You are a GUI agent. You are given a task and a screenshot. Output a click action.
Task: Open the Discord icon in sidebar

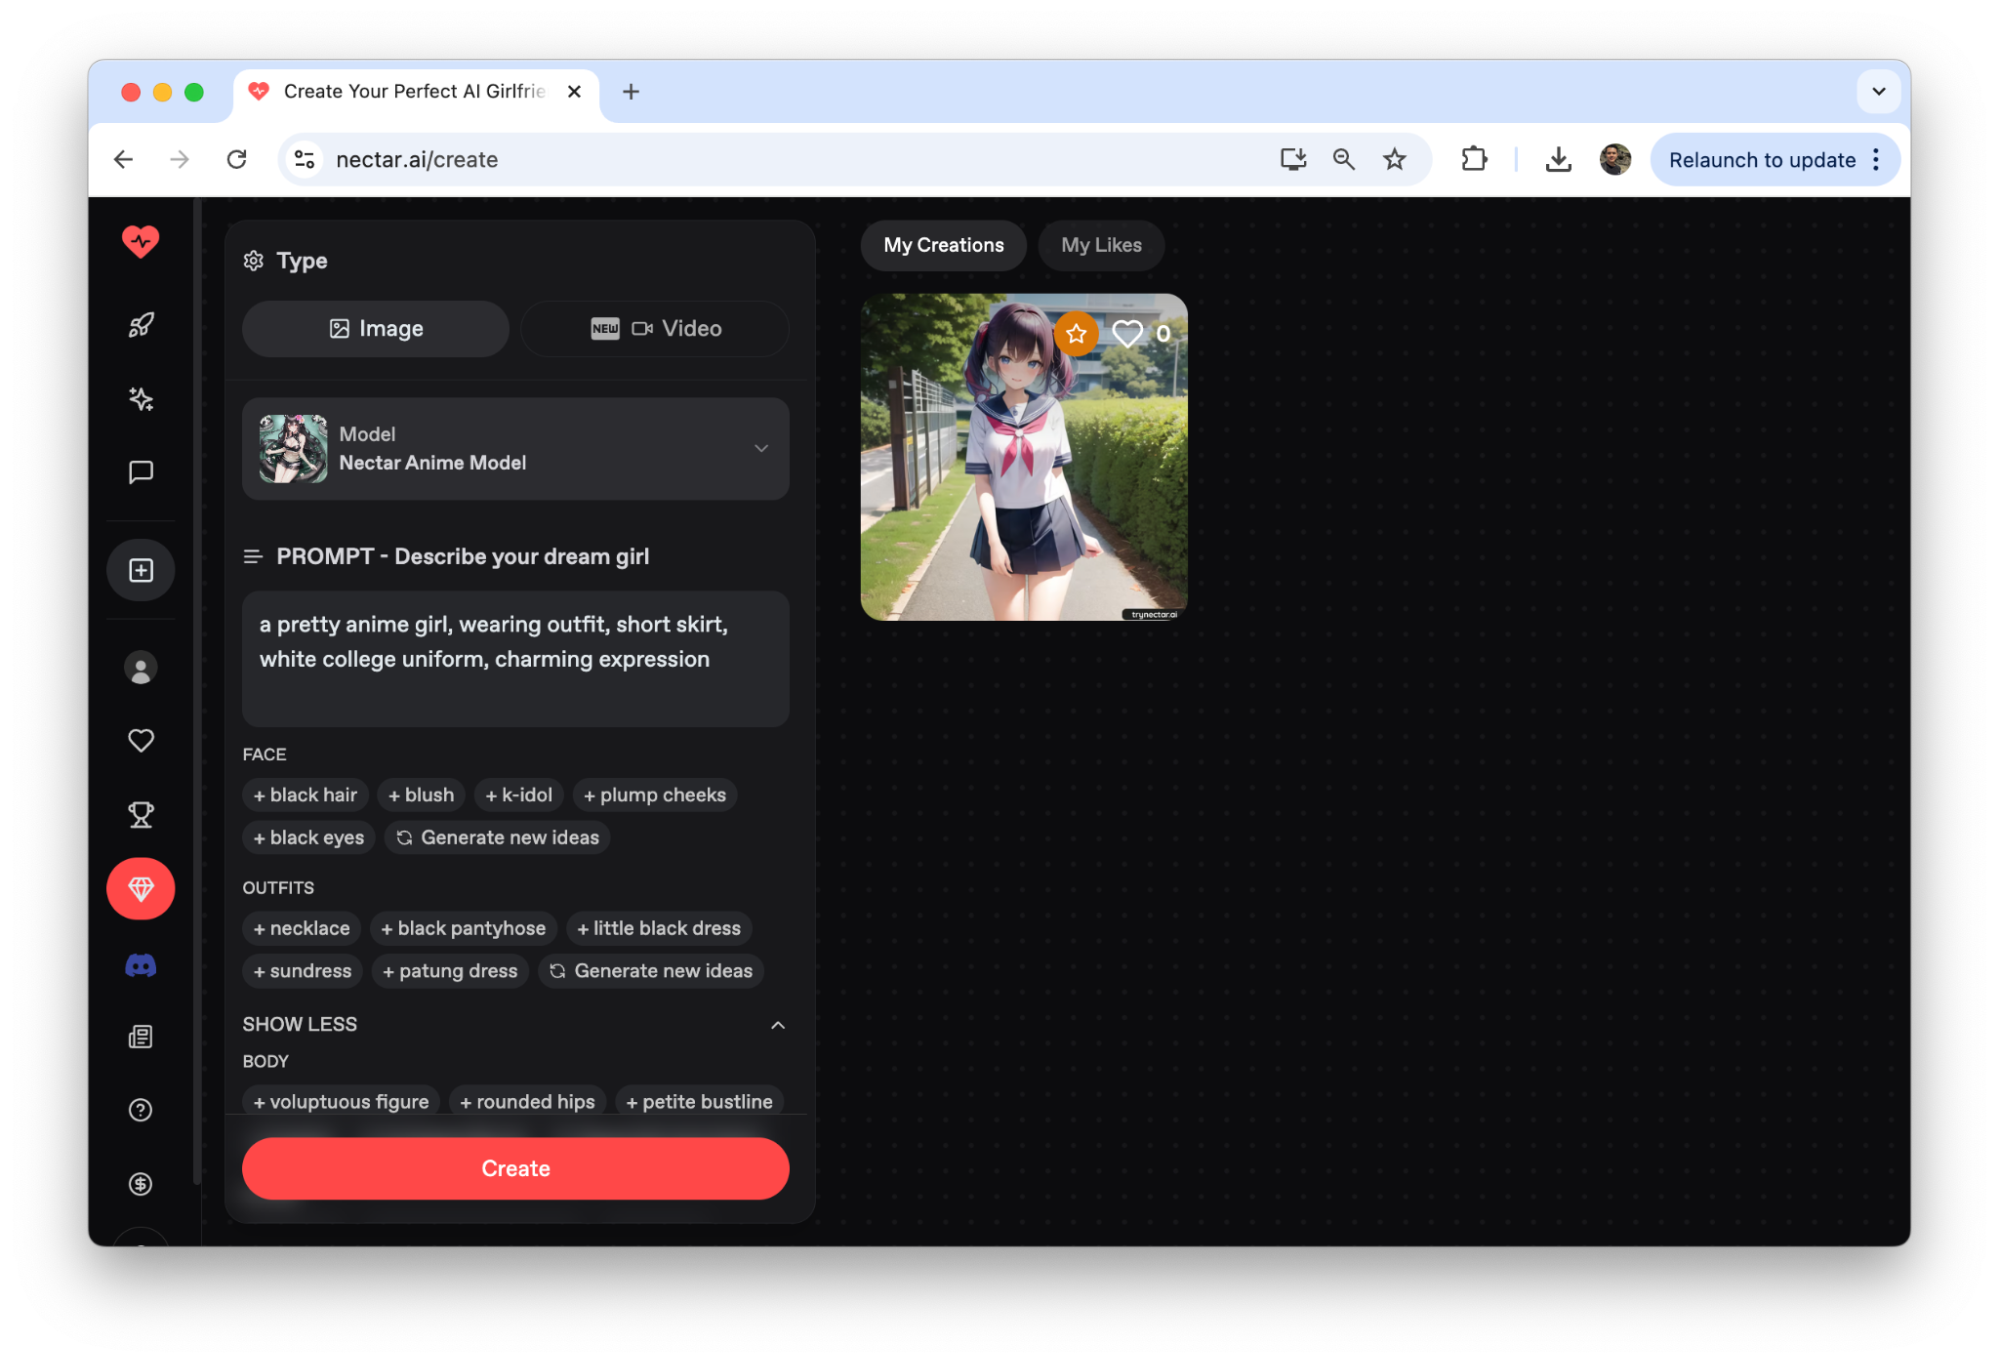tap(141, 965)
